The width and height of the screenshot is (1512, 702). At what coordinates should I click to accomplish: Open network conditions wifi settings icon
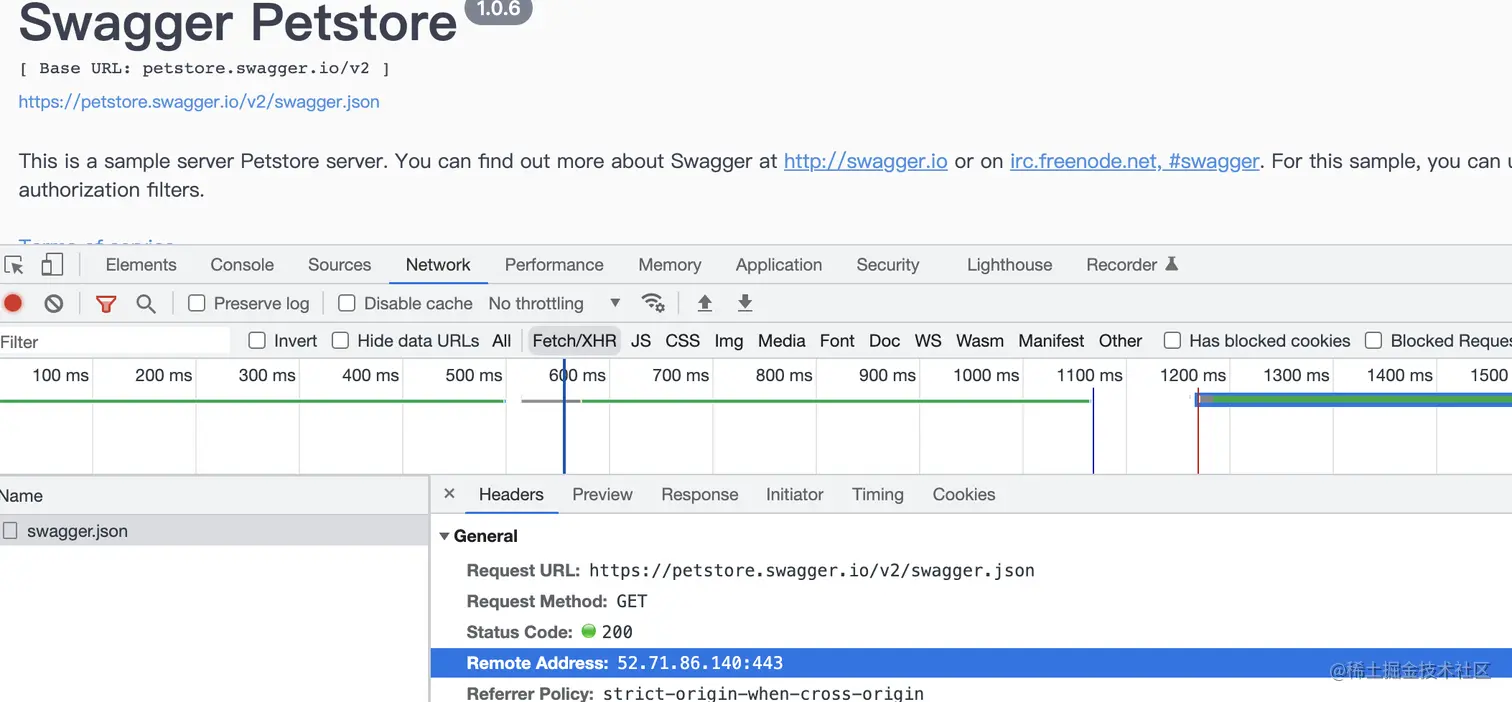[653, 303]
